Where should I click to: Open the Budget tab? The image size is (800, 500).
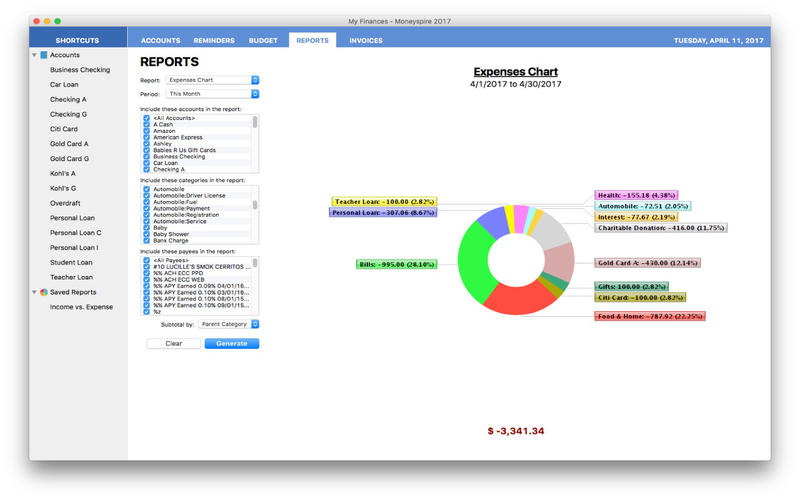pyautogui.click(x=263, y=40)
